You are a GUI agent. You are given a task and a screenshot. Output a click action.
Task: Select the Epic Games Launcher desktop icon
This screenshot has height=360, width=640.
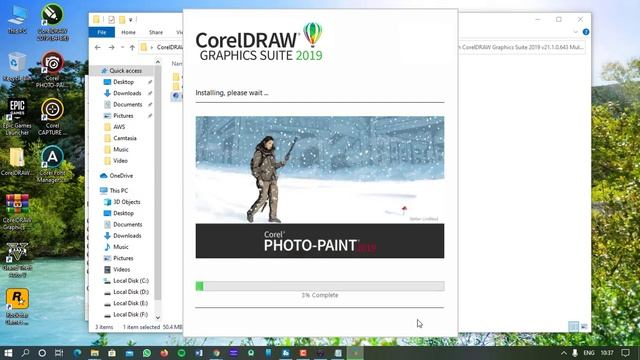[x=17, y=117]
